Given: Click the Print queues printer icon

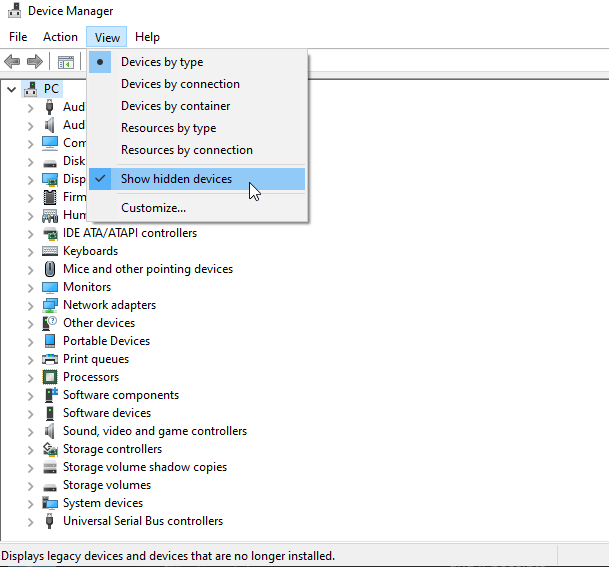Looking at the screenshot, I should (x=50, y=359).
